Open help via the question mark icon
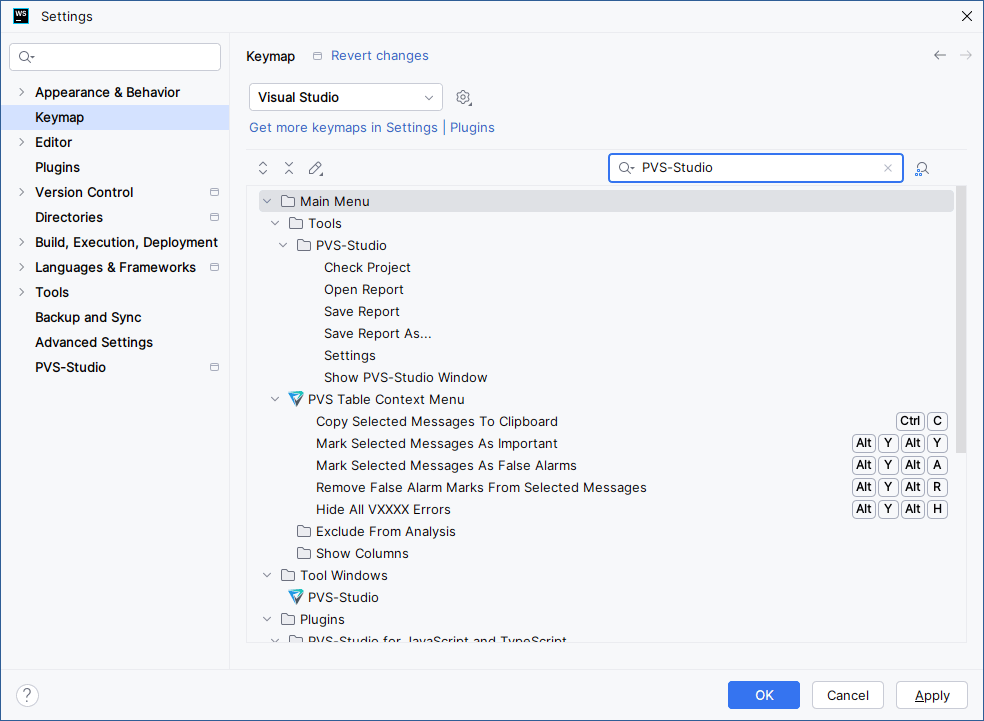984x721 pixels. (x=27, y=695)
